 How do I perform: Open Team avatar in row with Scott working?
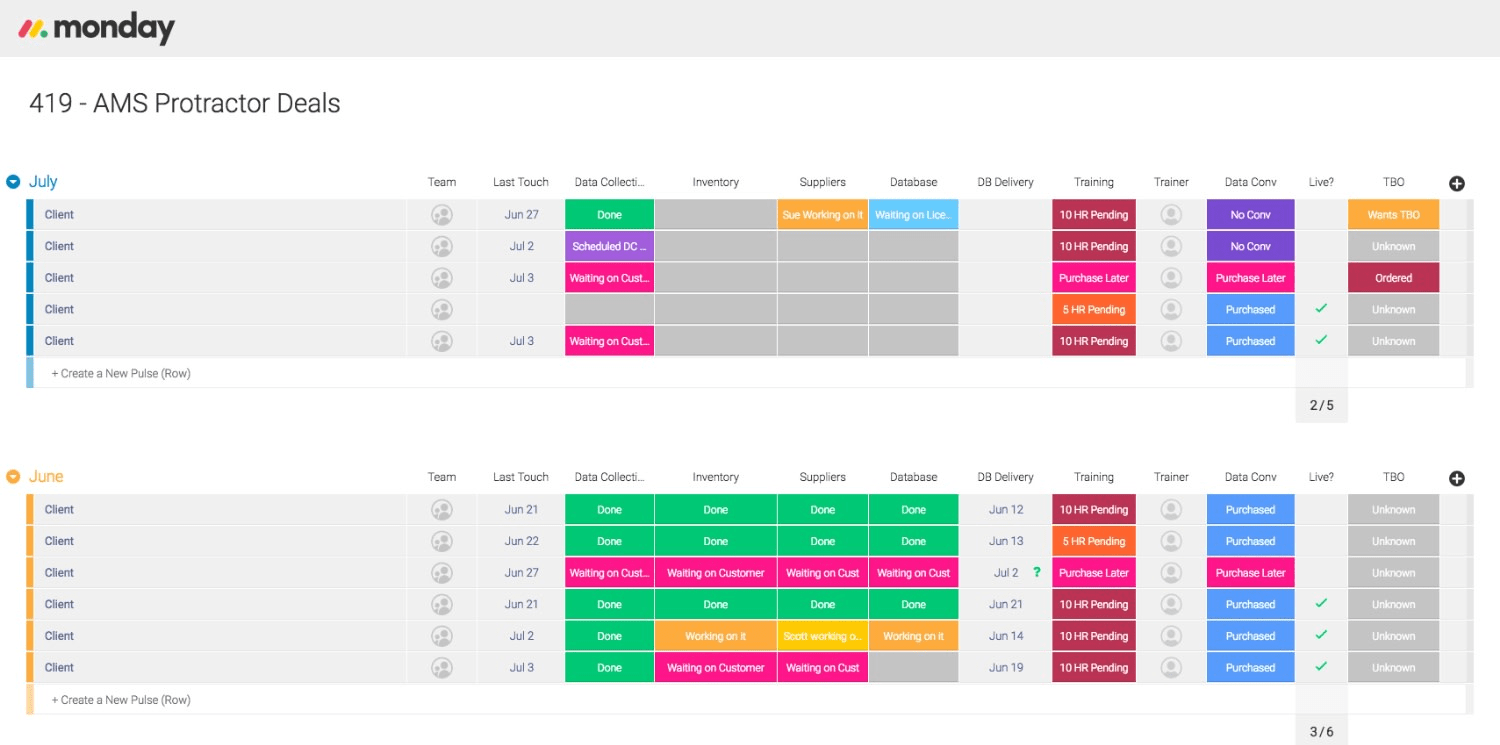(442, 636)
